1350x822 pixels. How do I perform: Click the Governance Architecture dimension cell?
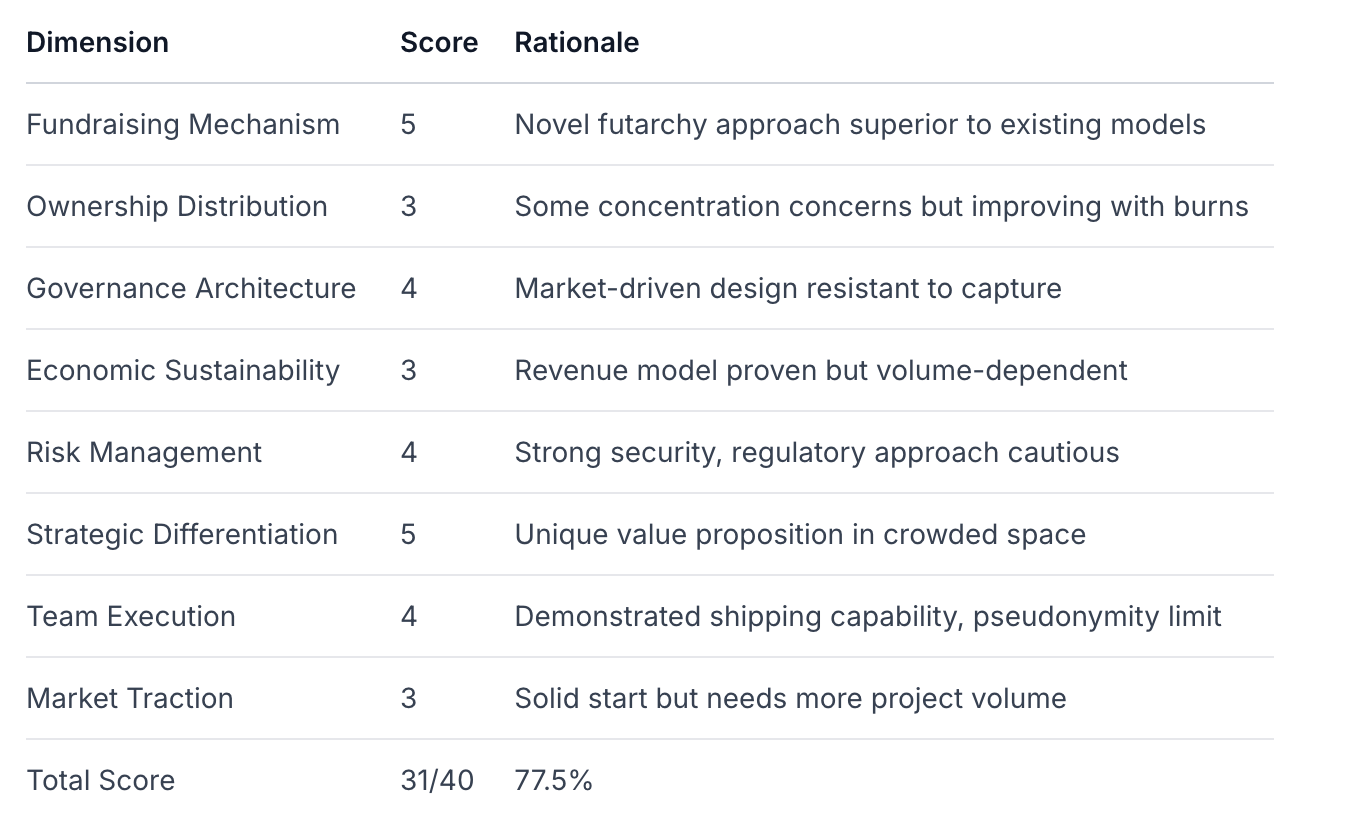tap(191, 289)
